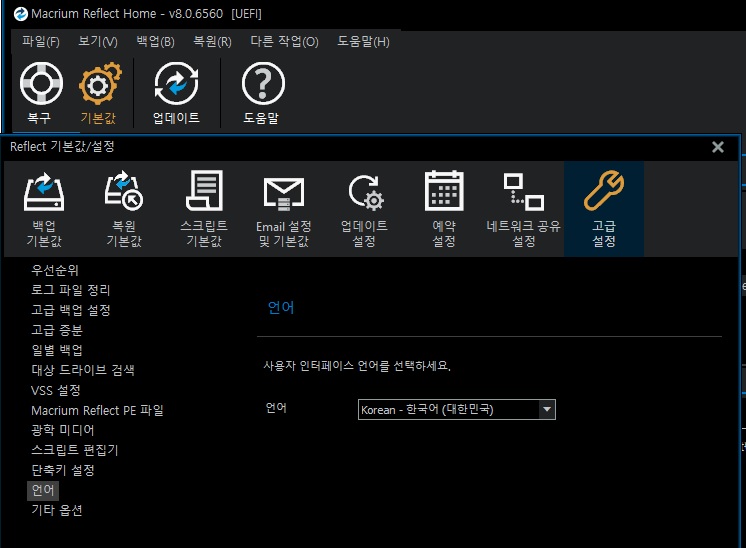Screen dimensions: 746x548
Task: Select 대상 드라이브 검색 entry
Action: pyautogui.click(x=83, y=370)
